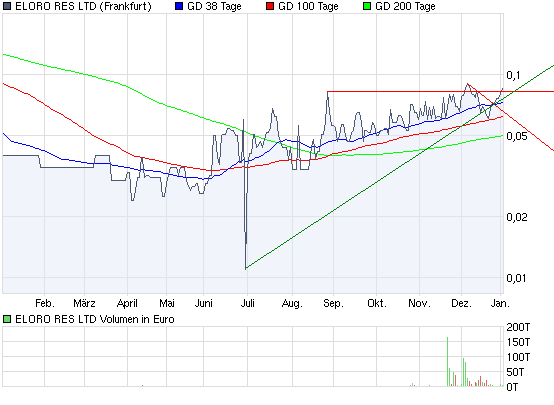554x405 pixels.
Task: Click the 50T volume axis label
Action: (515, 372)
